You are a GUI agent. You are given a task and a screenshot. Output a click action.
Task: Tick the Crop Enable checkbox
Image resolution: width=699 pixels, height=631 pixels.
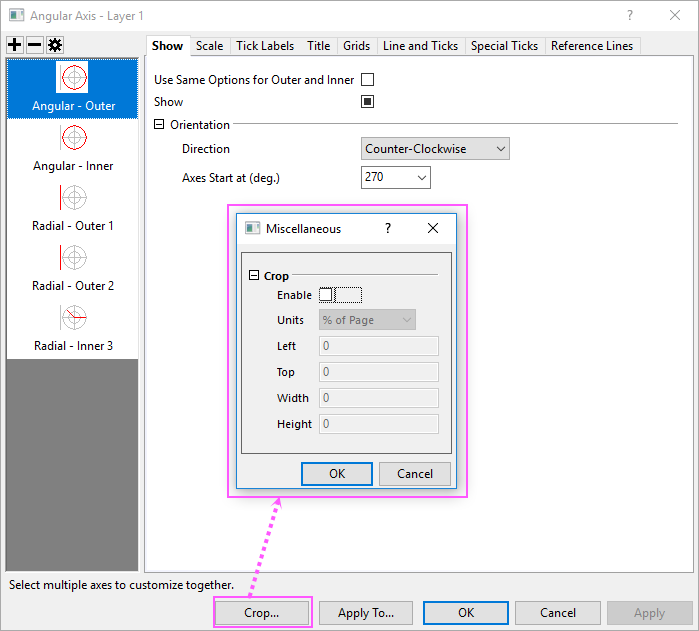(326, 294)
